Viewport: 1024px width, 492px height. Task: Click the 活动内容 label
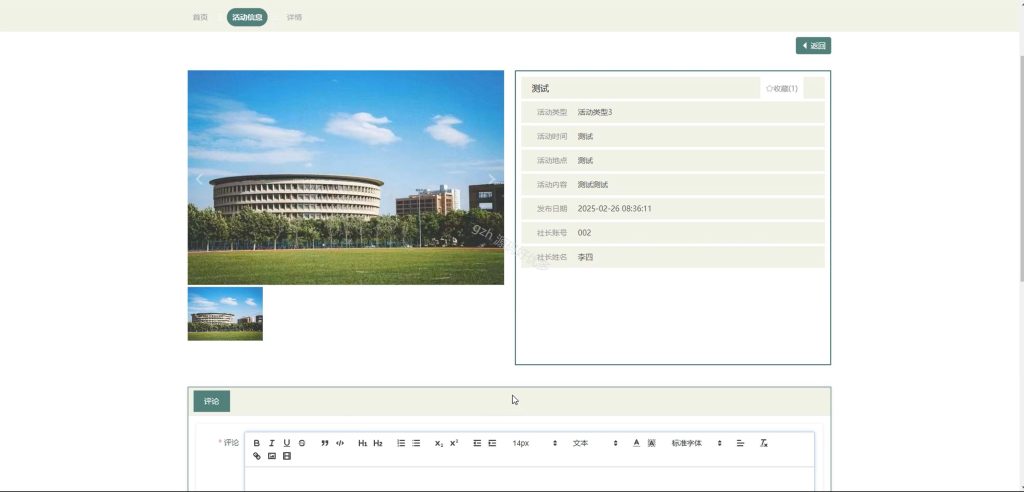coord(552,185)
